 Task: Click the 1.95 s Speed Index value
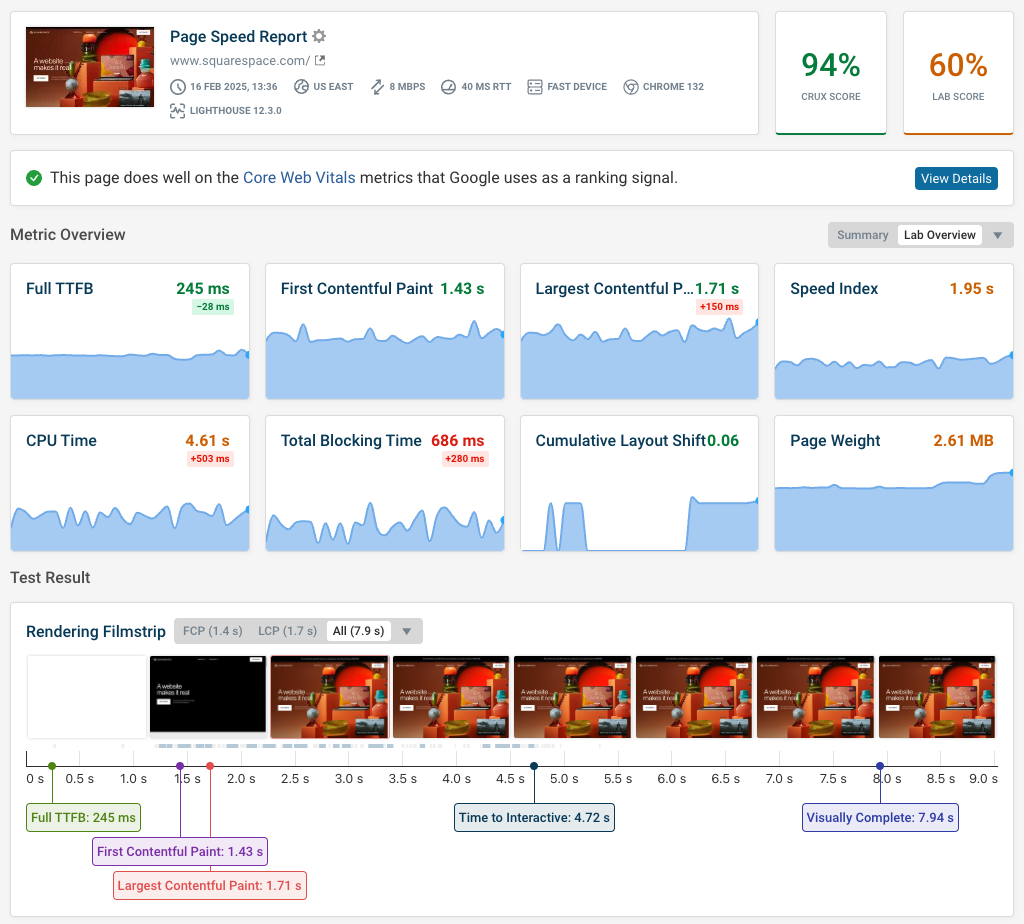pyautogui.click(x=972, y=289)
